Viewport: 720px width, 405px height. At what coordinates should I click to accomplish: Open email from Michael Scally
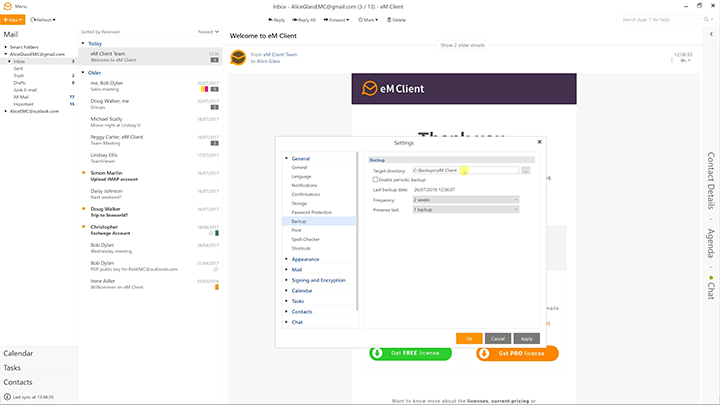pos(151,122)
